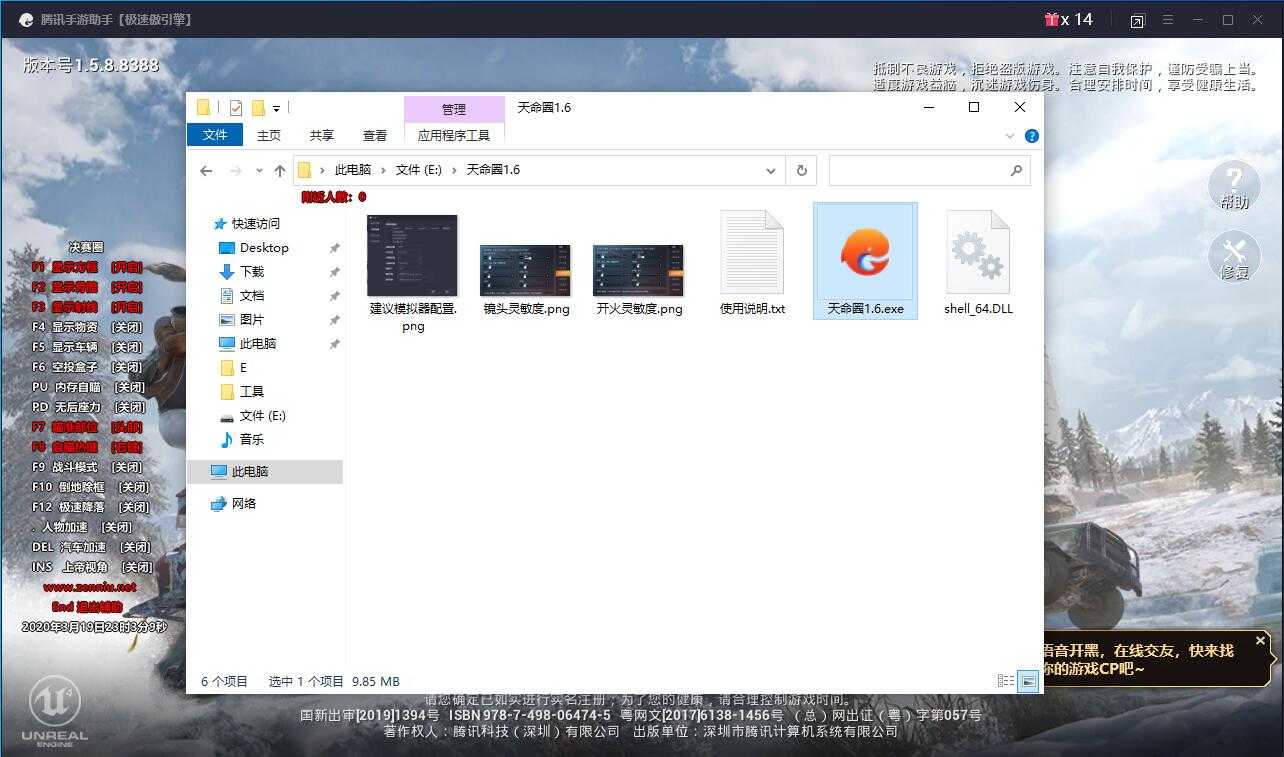
Task: Expand the chevron after 文件 (E:) in the address bar
Action: pyautogui.click(x=454, y=170)
